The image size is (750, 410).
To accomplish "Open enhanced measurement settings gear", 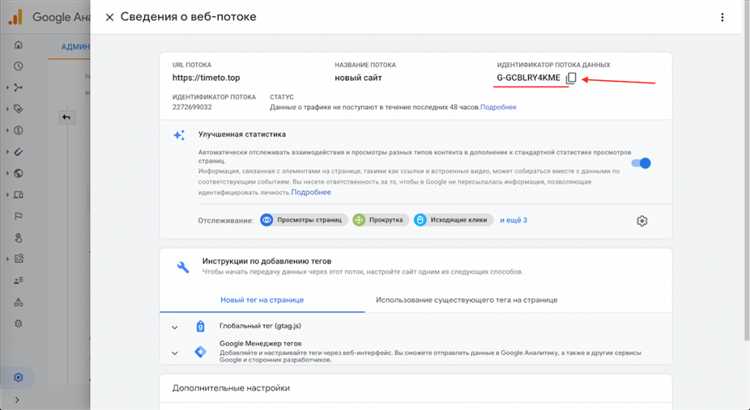I will tap(642, 221).
